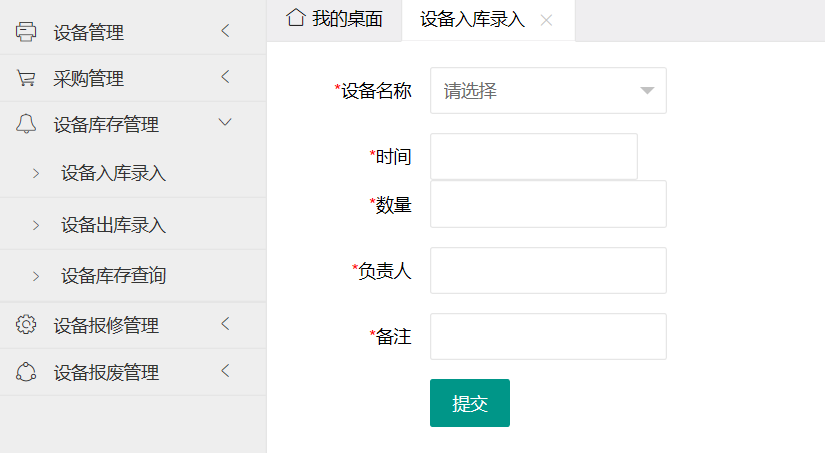This screenshot has height=453, width=825.
Task: Expand the 采购管理 menu arrow
Action: pos(225,77)
